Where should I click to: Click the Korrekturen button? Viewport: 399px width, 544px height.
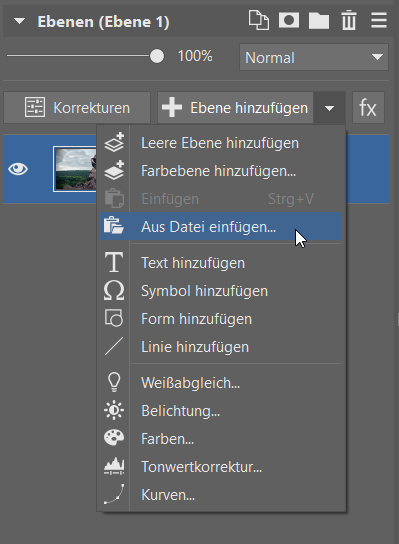coord(77,108)
